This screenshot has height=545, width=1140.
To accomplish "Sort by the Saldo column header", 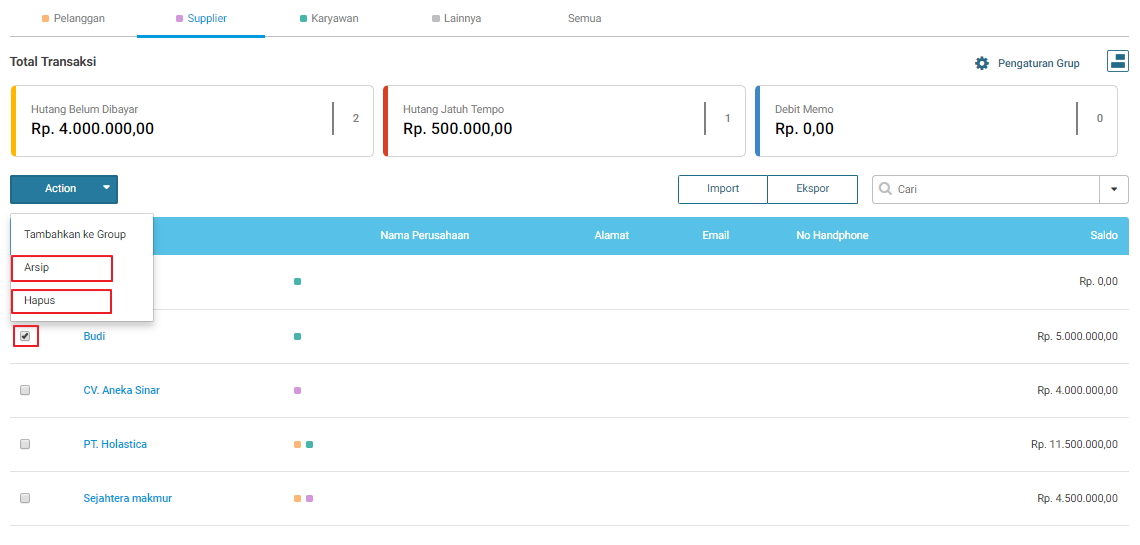I will [1104, 235].
